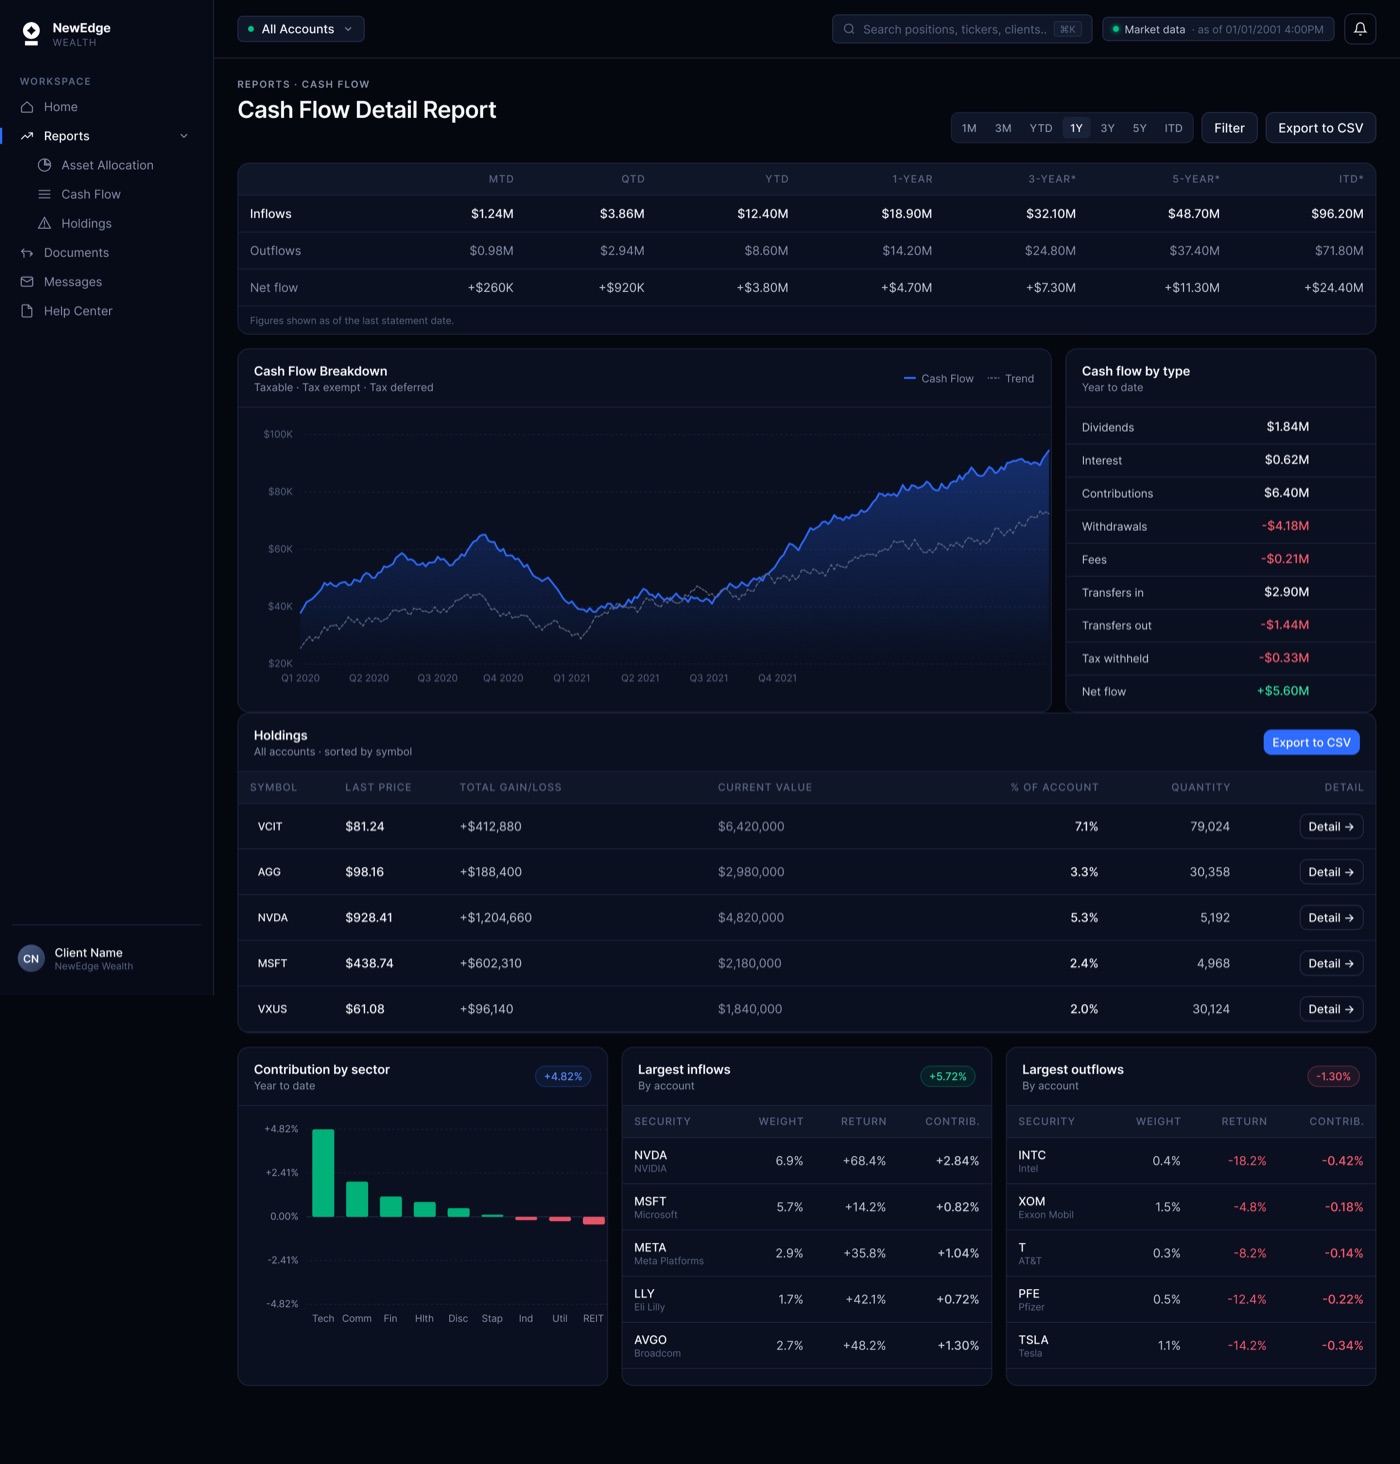
Task: Switch to the 3Y time range
Action: point(1107,128)
